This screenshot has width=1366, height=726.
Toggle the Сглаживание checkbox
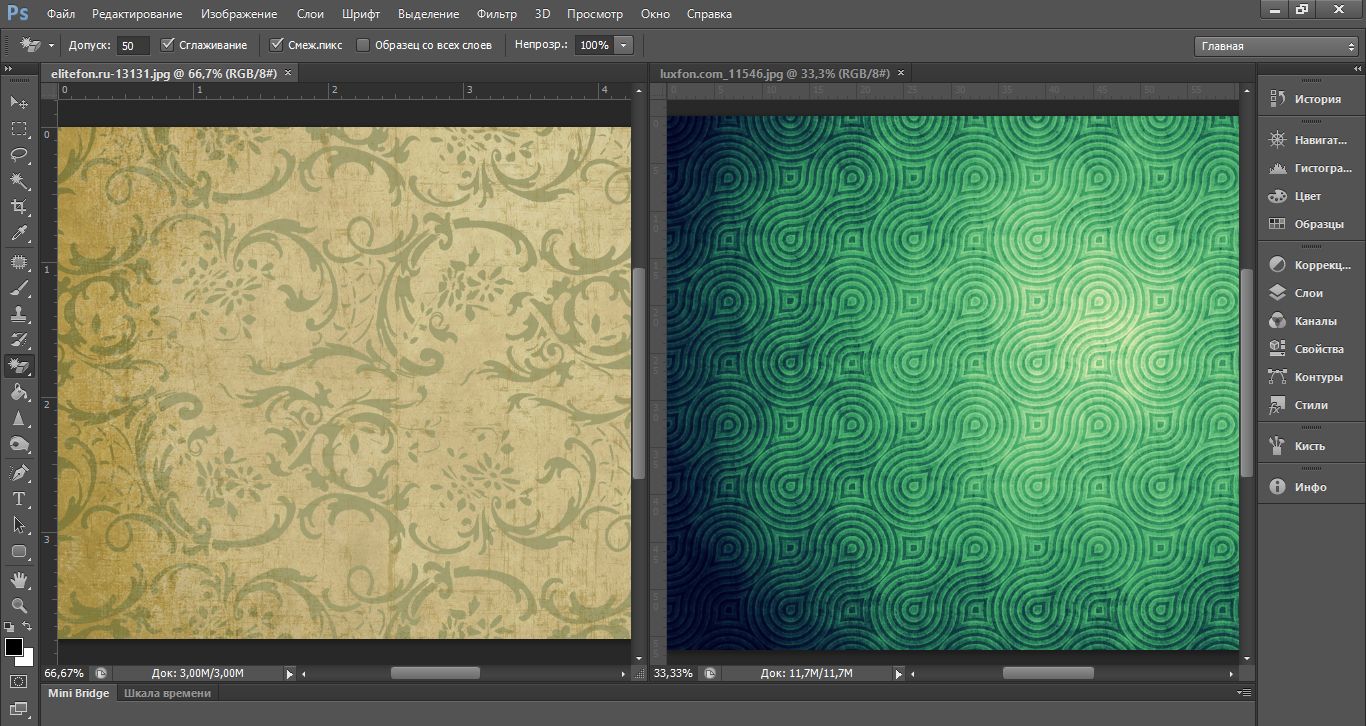click(x=168, y=45)
